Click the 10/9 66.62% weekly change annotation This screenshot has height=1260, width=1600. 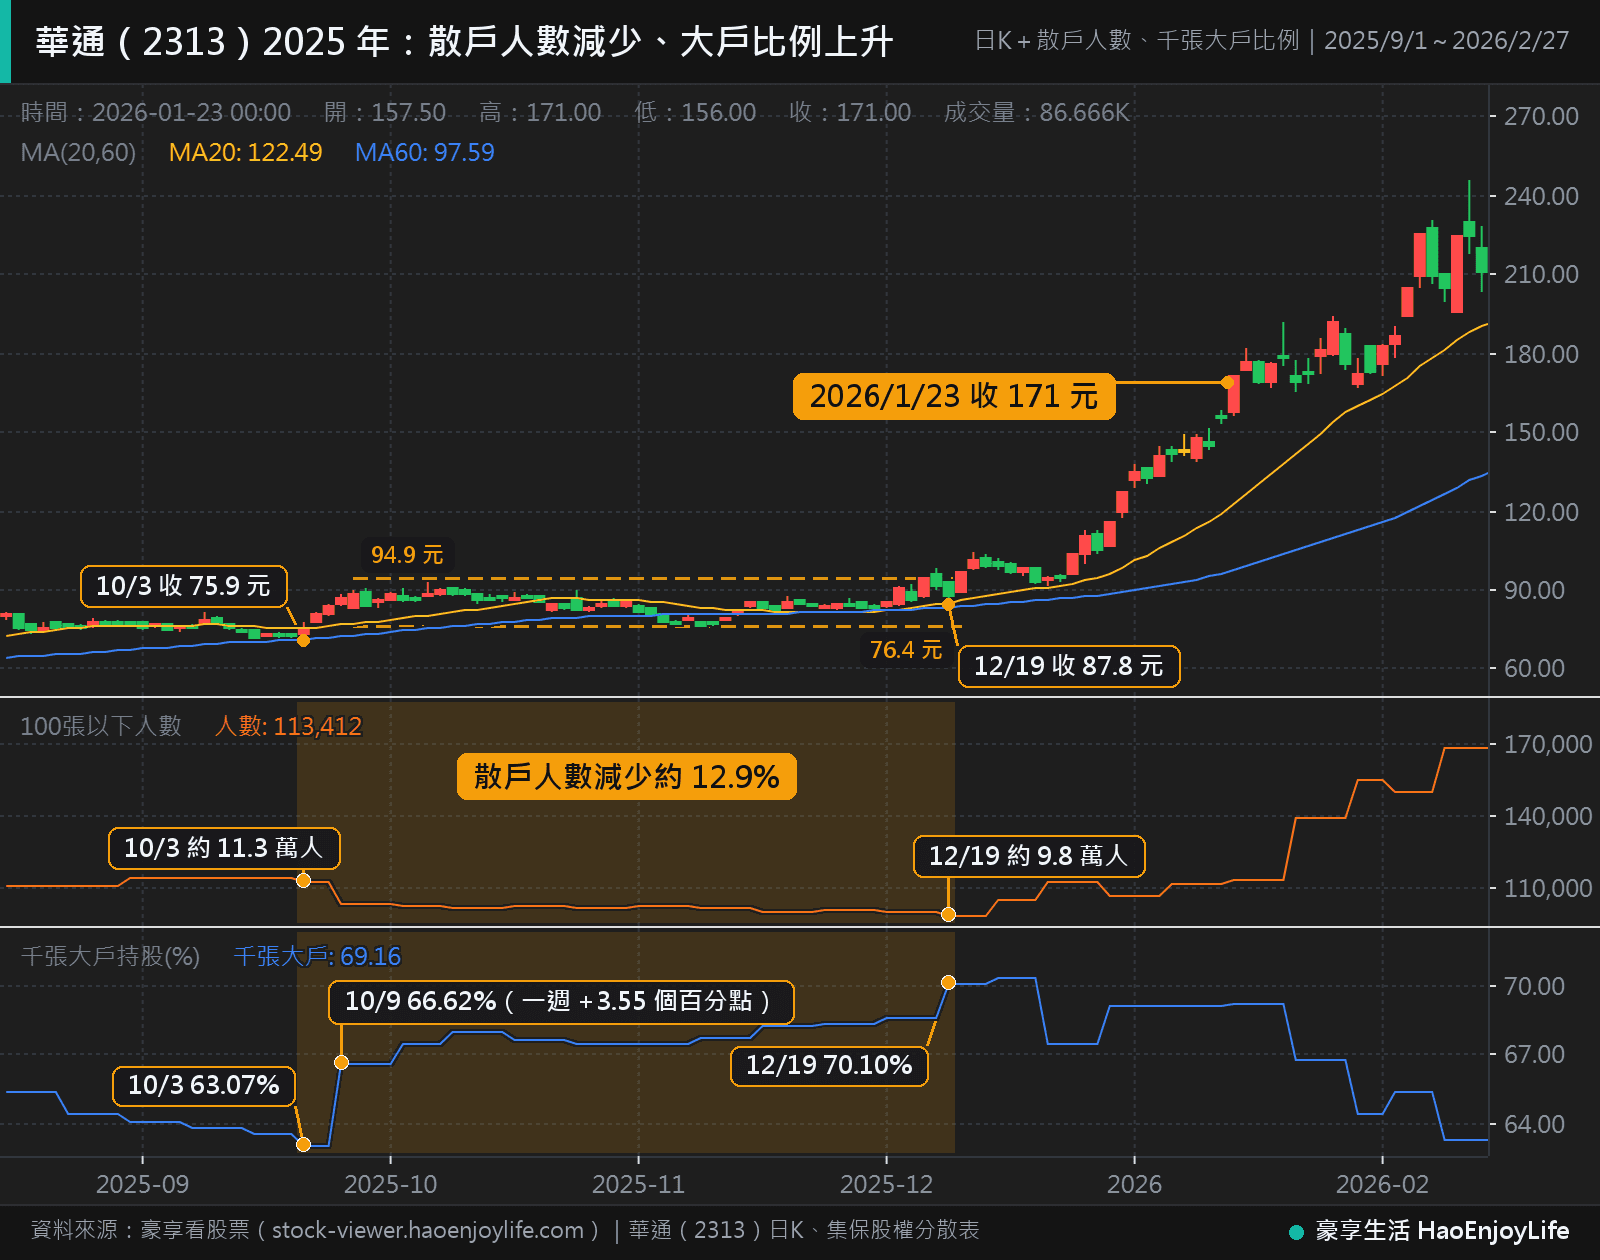[561, 1002]
